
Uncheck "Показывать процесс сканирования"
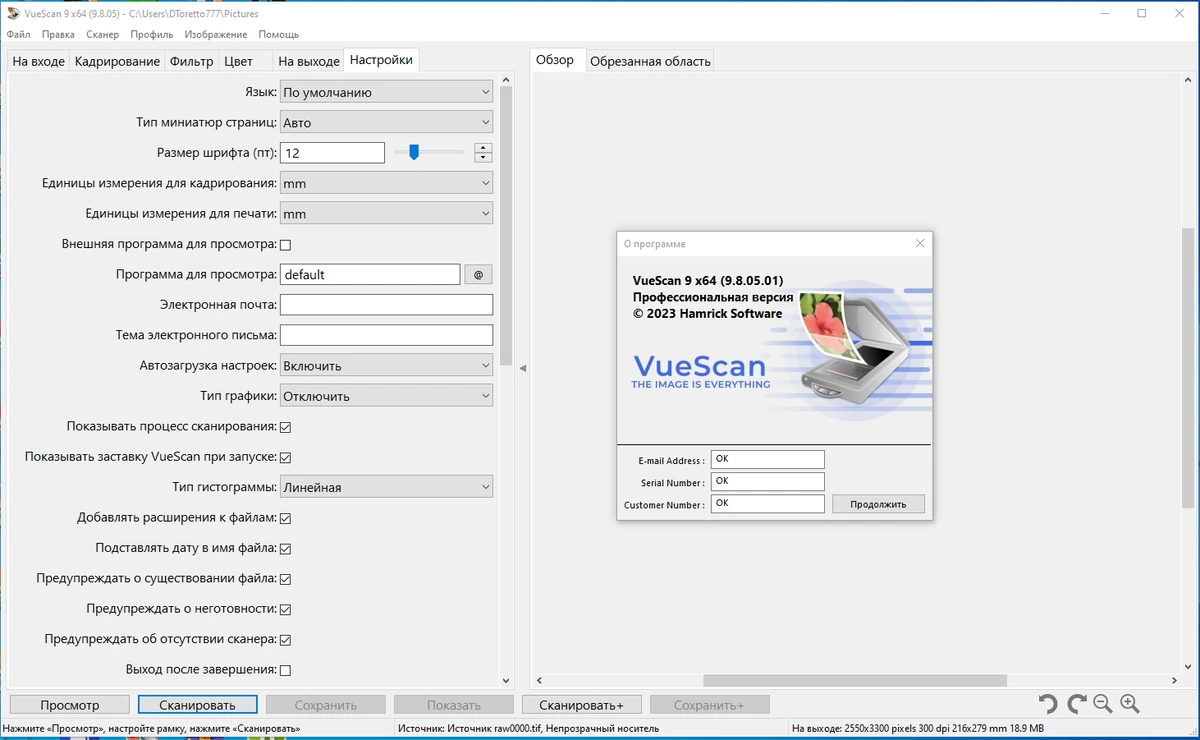point(285,427)
